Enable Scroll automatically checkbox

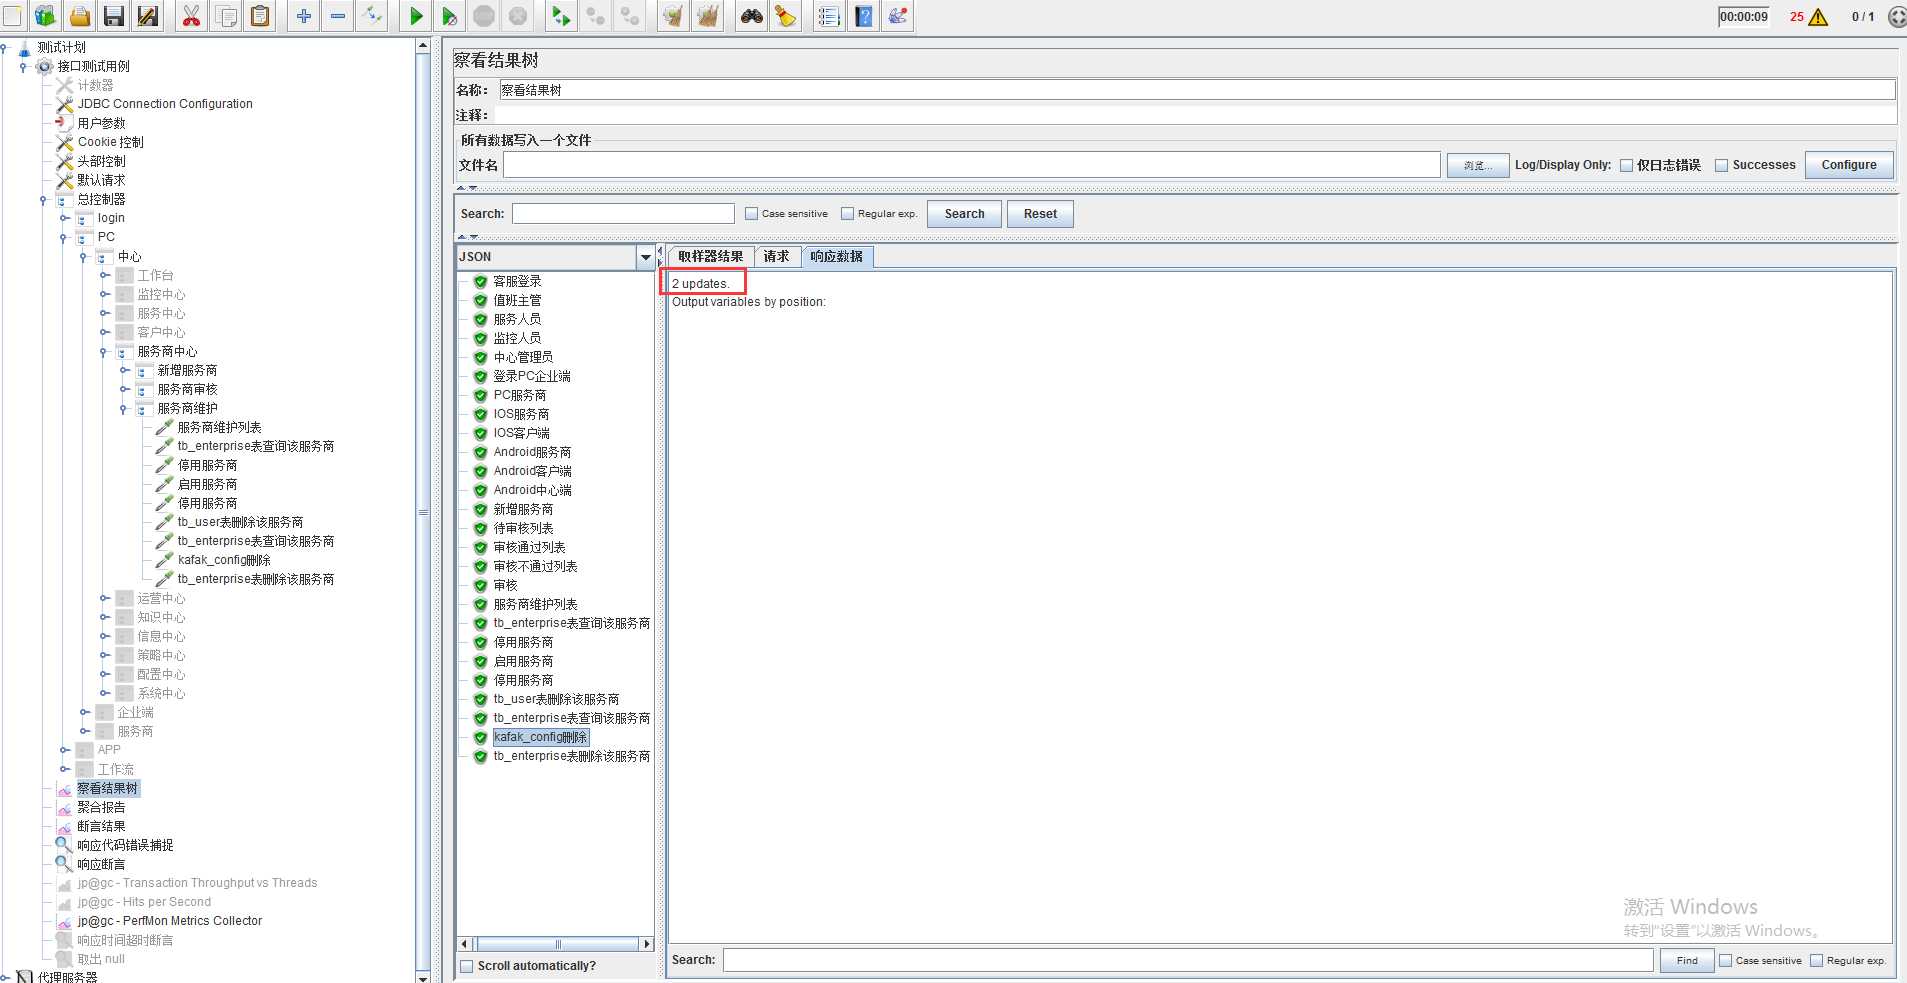(466, 966)
